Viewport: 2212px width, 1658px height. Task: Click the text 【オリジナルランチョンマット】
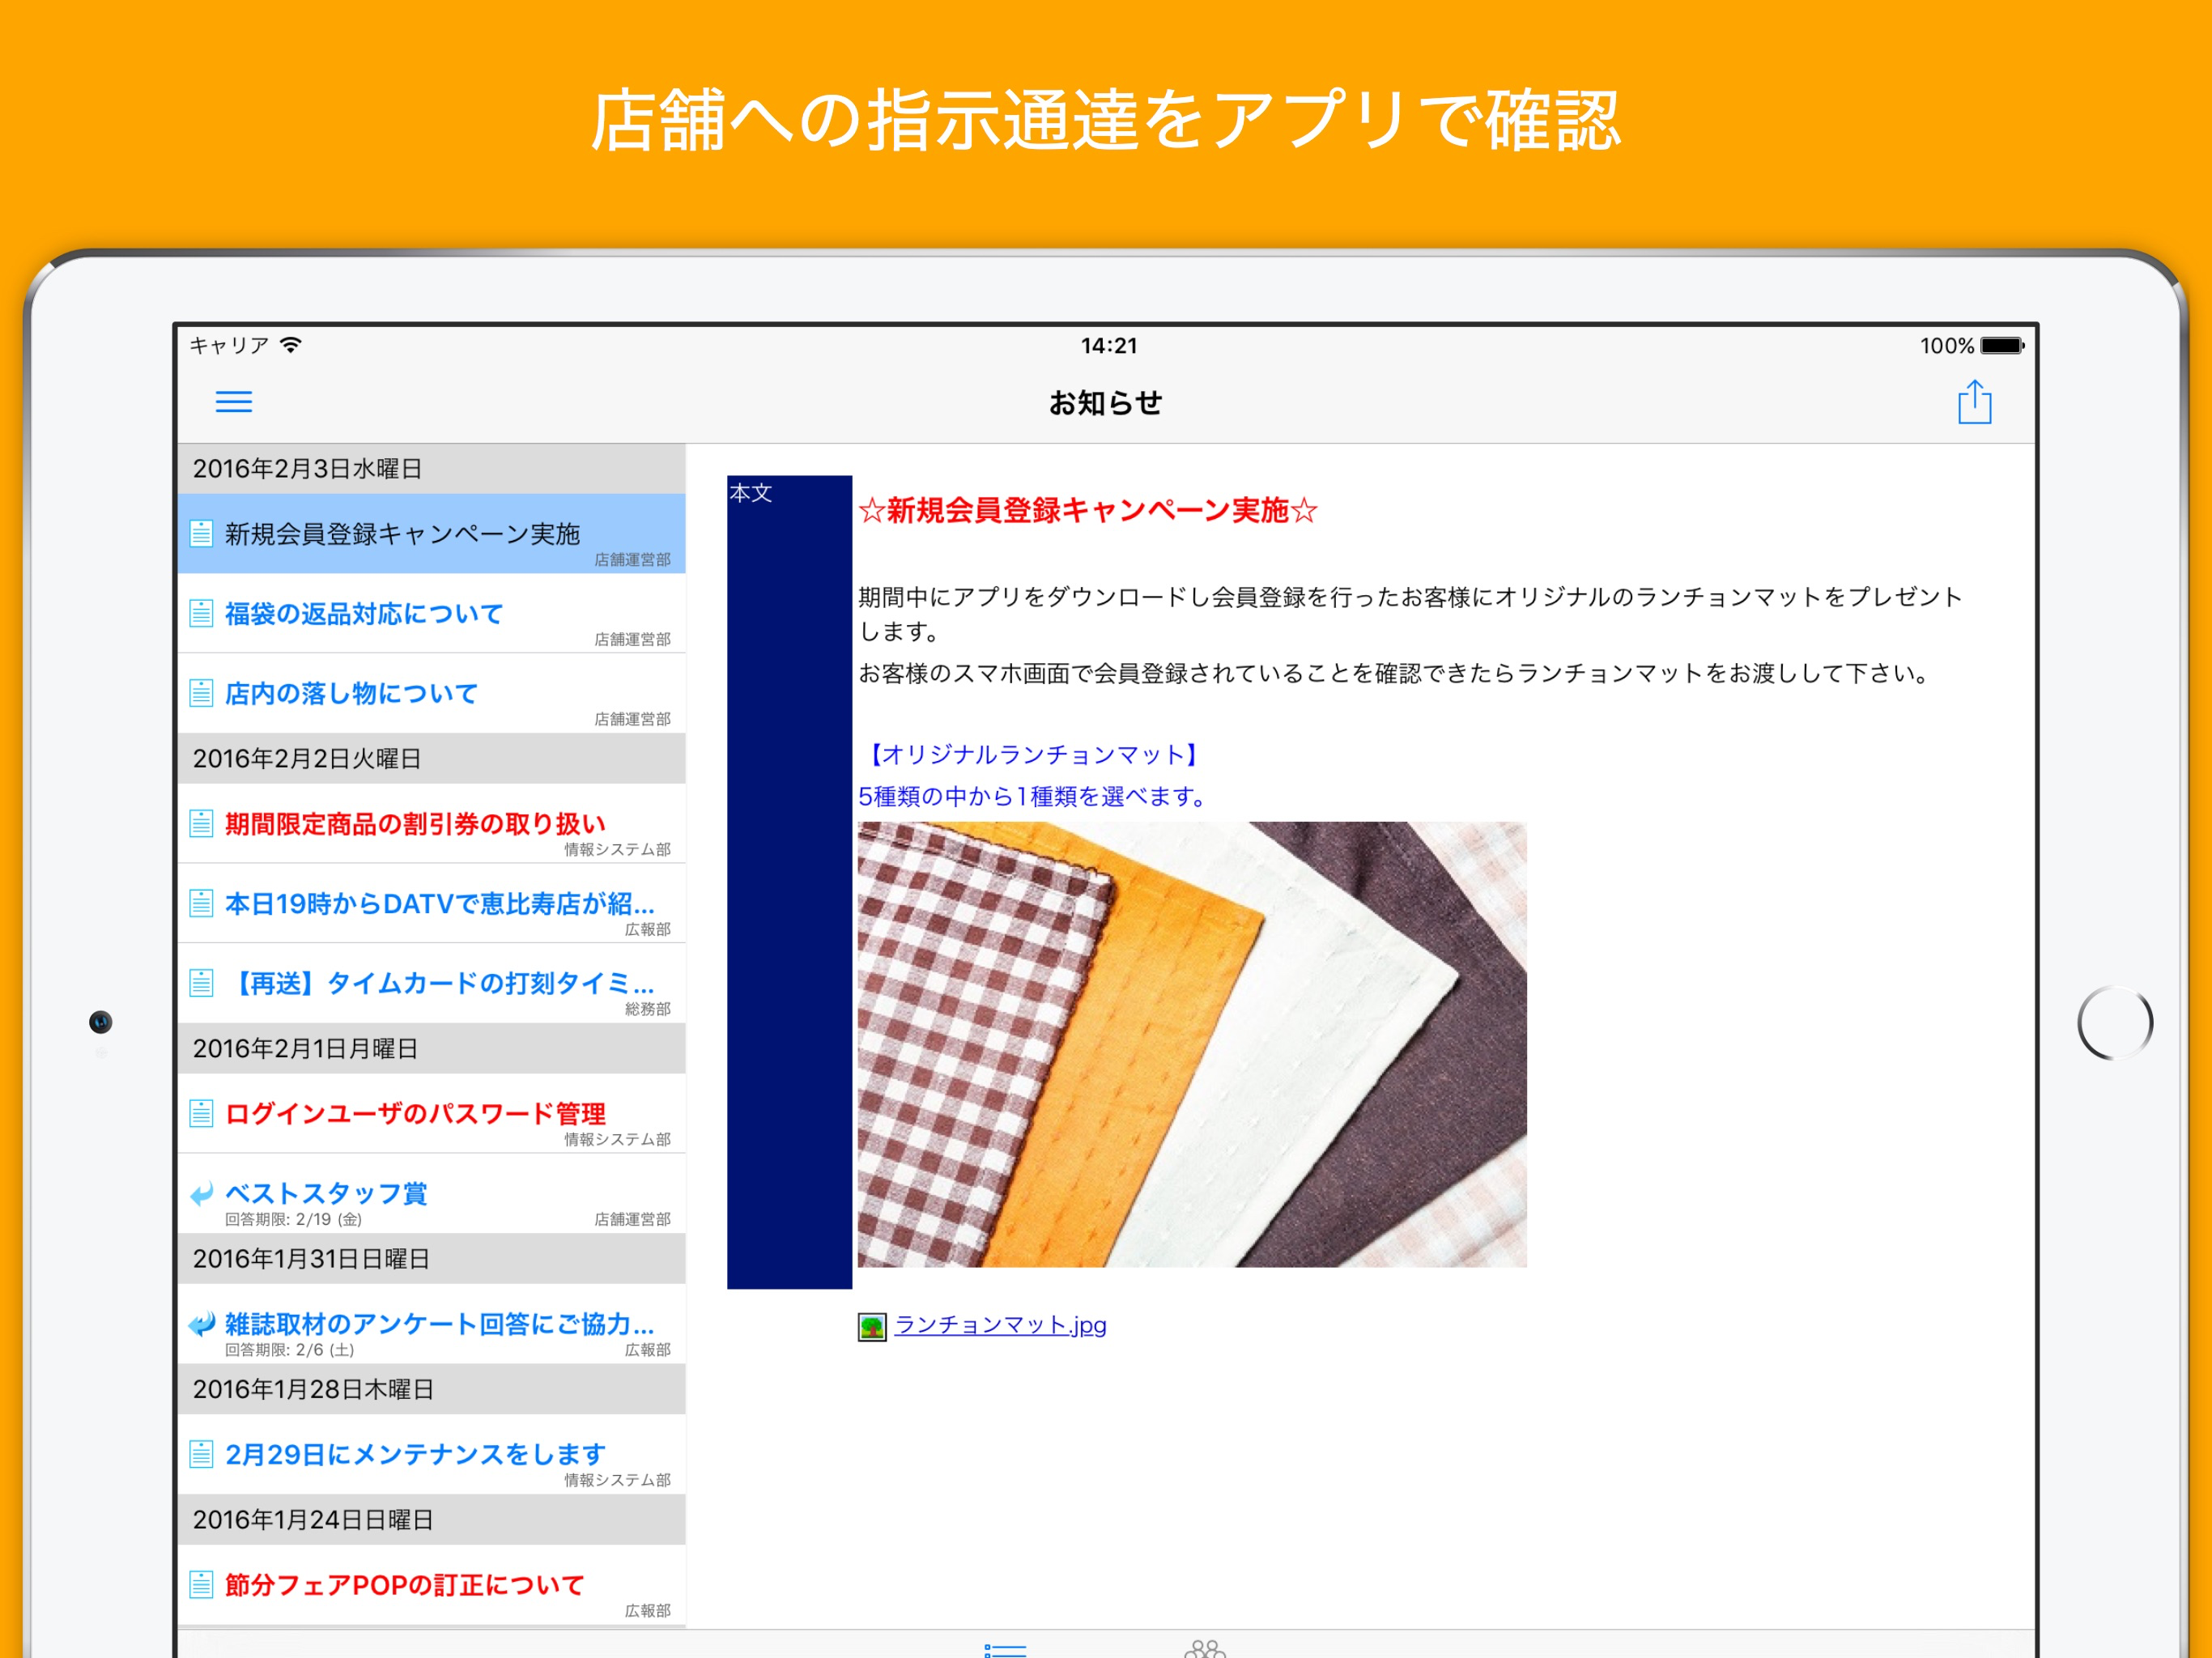coord(1033,755)
